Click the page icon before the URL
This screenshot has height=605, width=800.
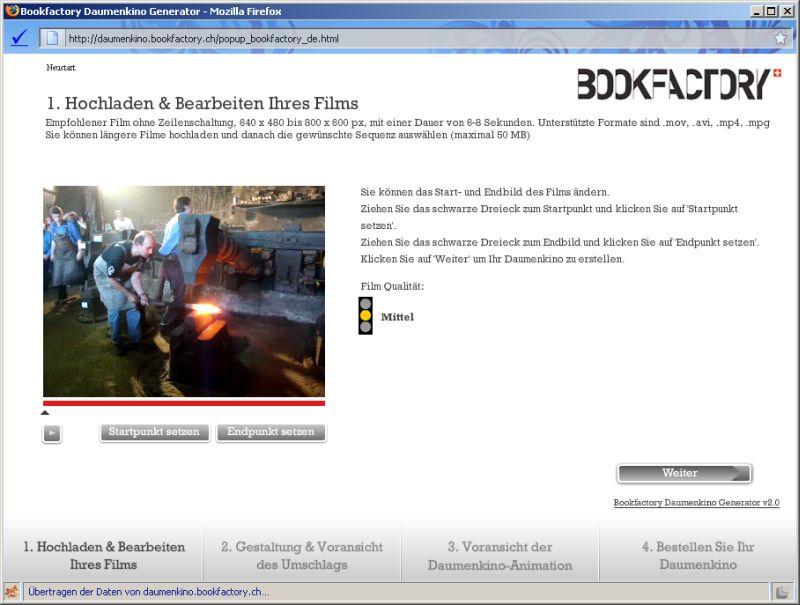tap(52, 38)
